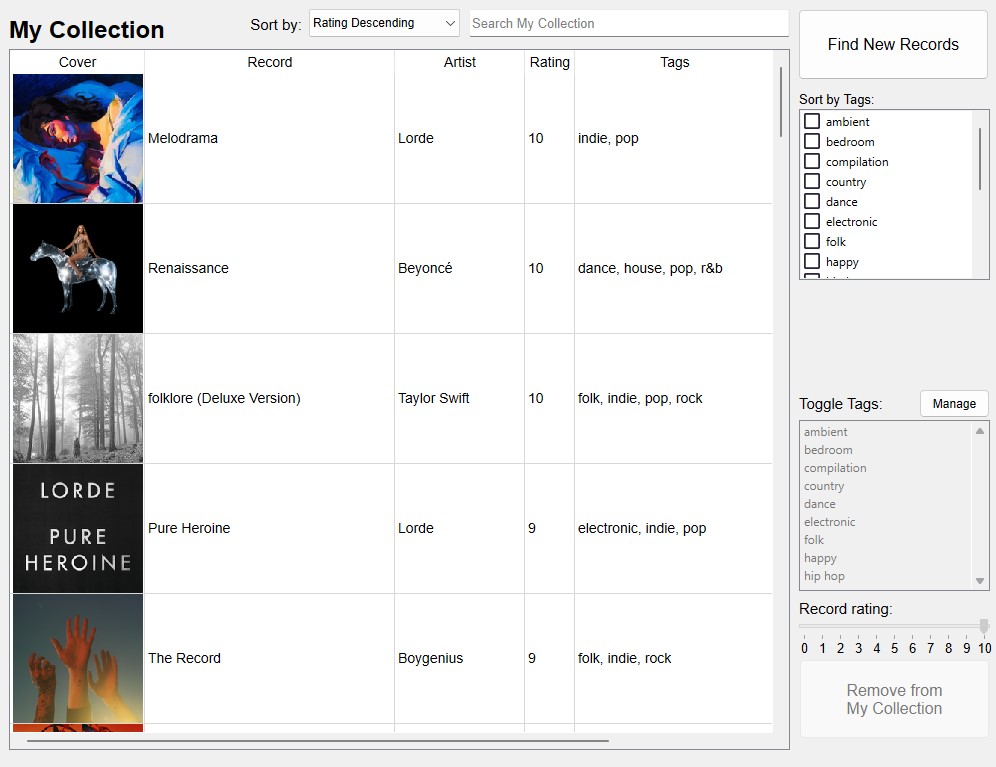Check the country tag checkbox
Image resolution: width=996 pixels, height=767 pixels.
pyautogui.click(x=812, y=181)
